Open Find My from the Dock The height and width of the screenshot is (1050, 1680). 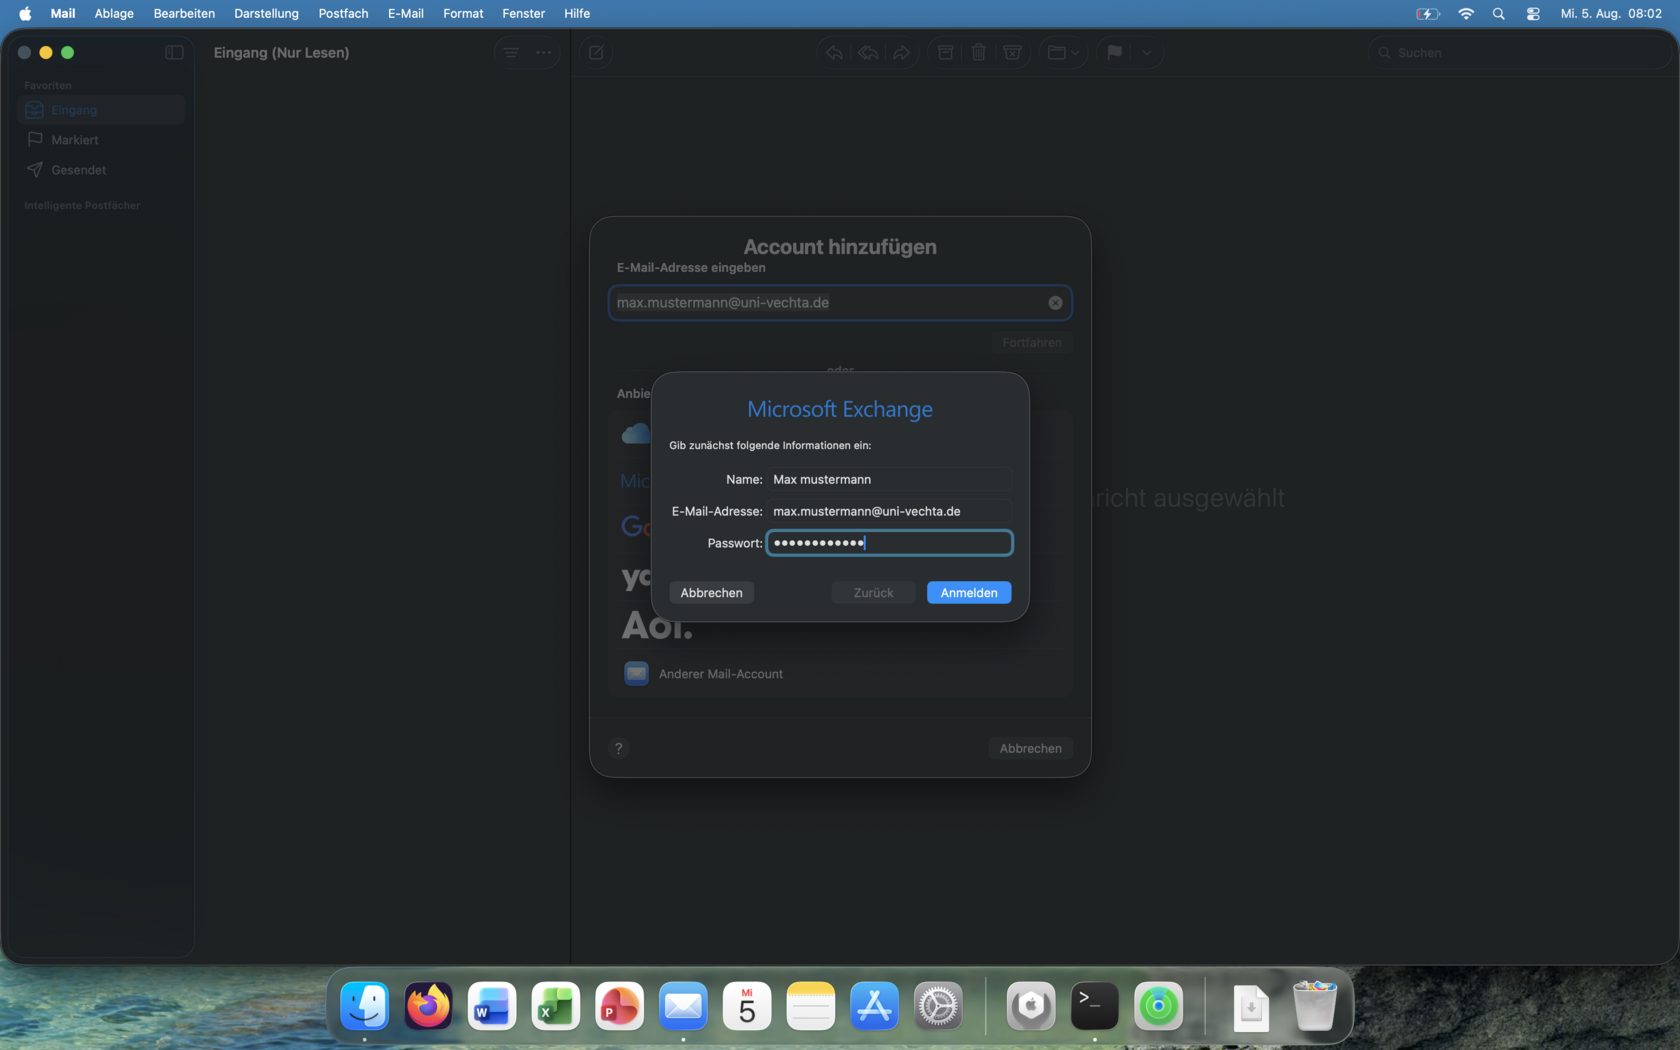(x=1158, y=1006)
